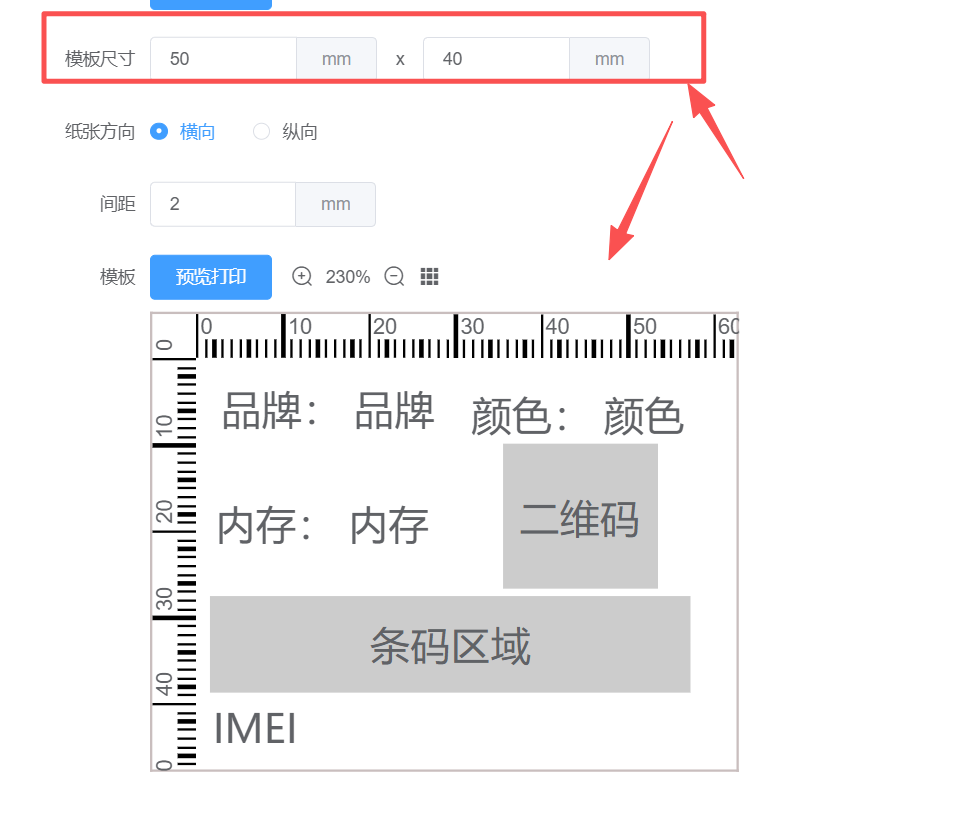Image resolution: width=955 pixels, height=835 pixels.
Task: Click the zoom out magnifier icon
Action: point(394,277)
